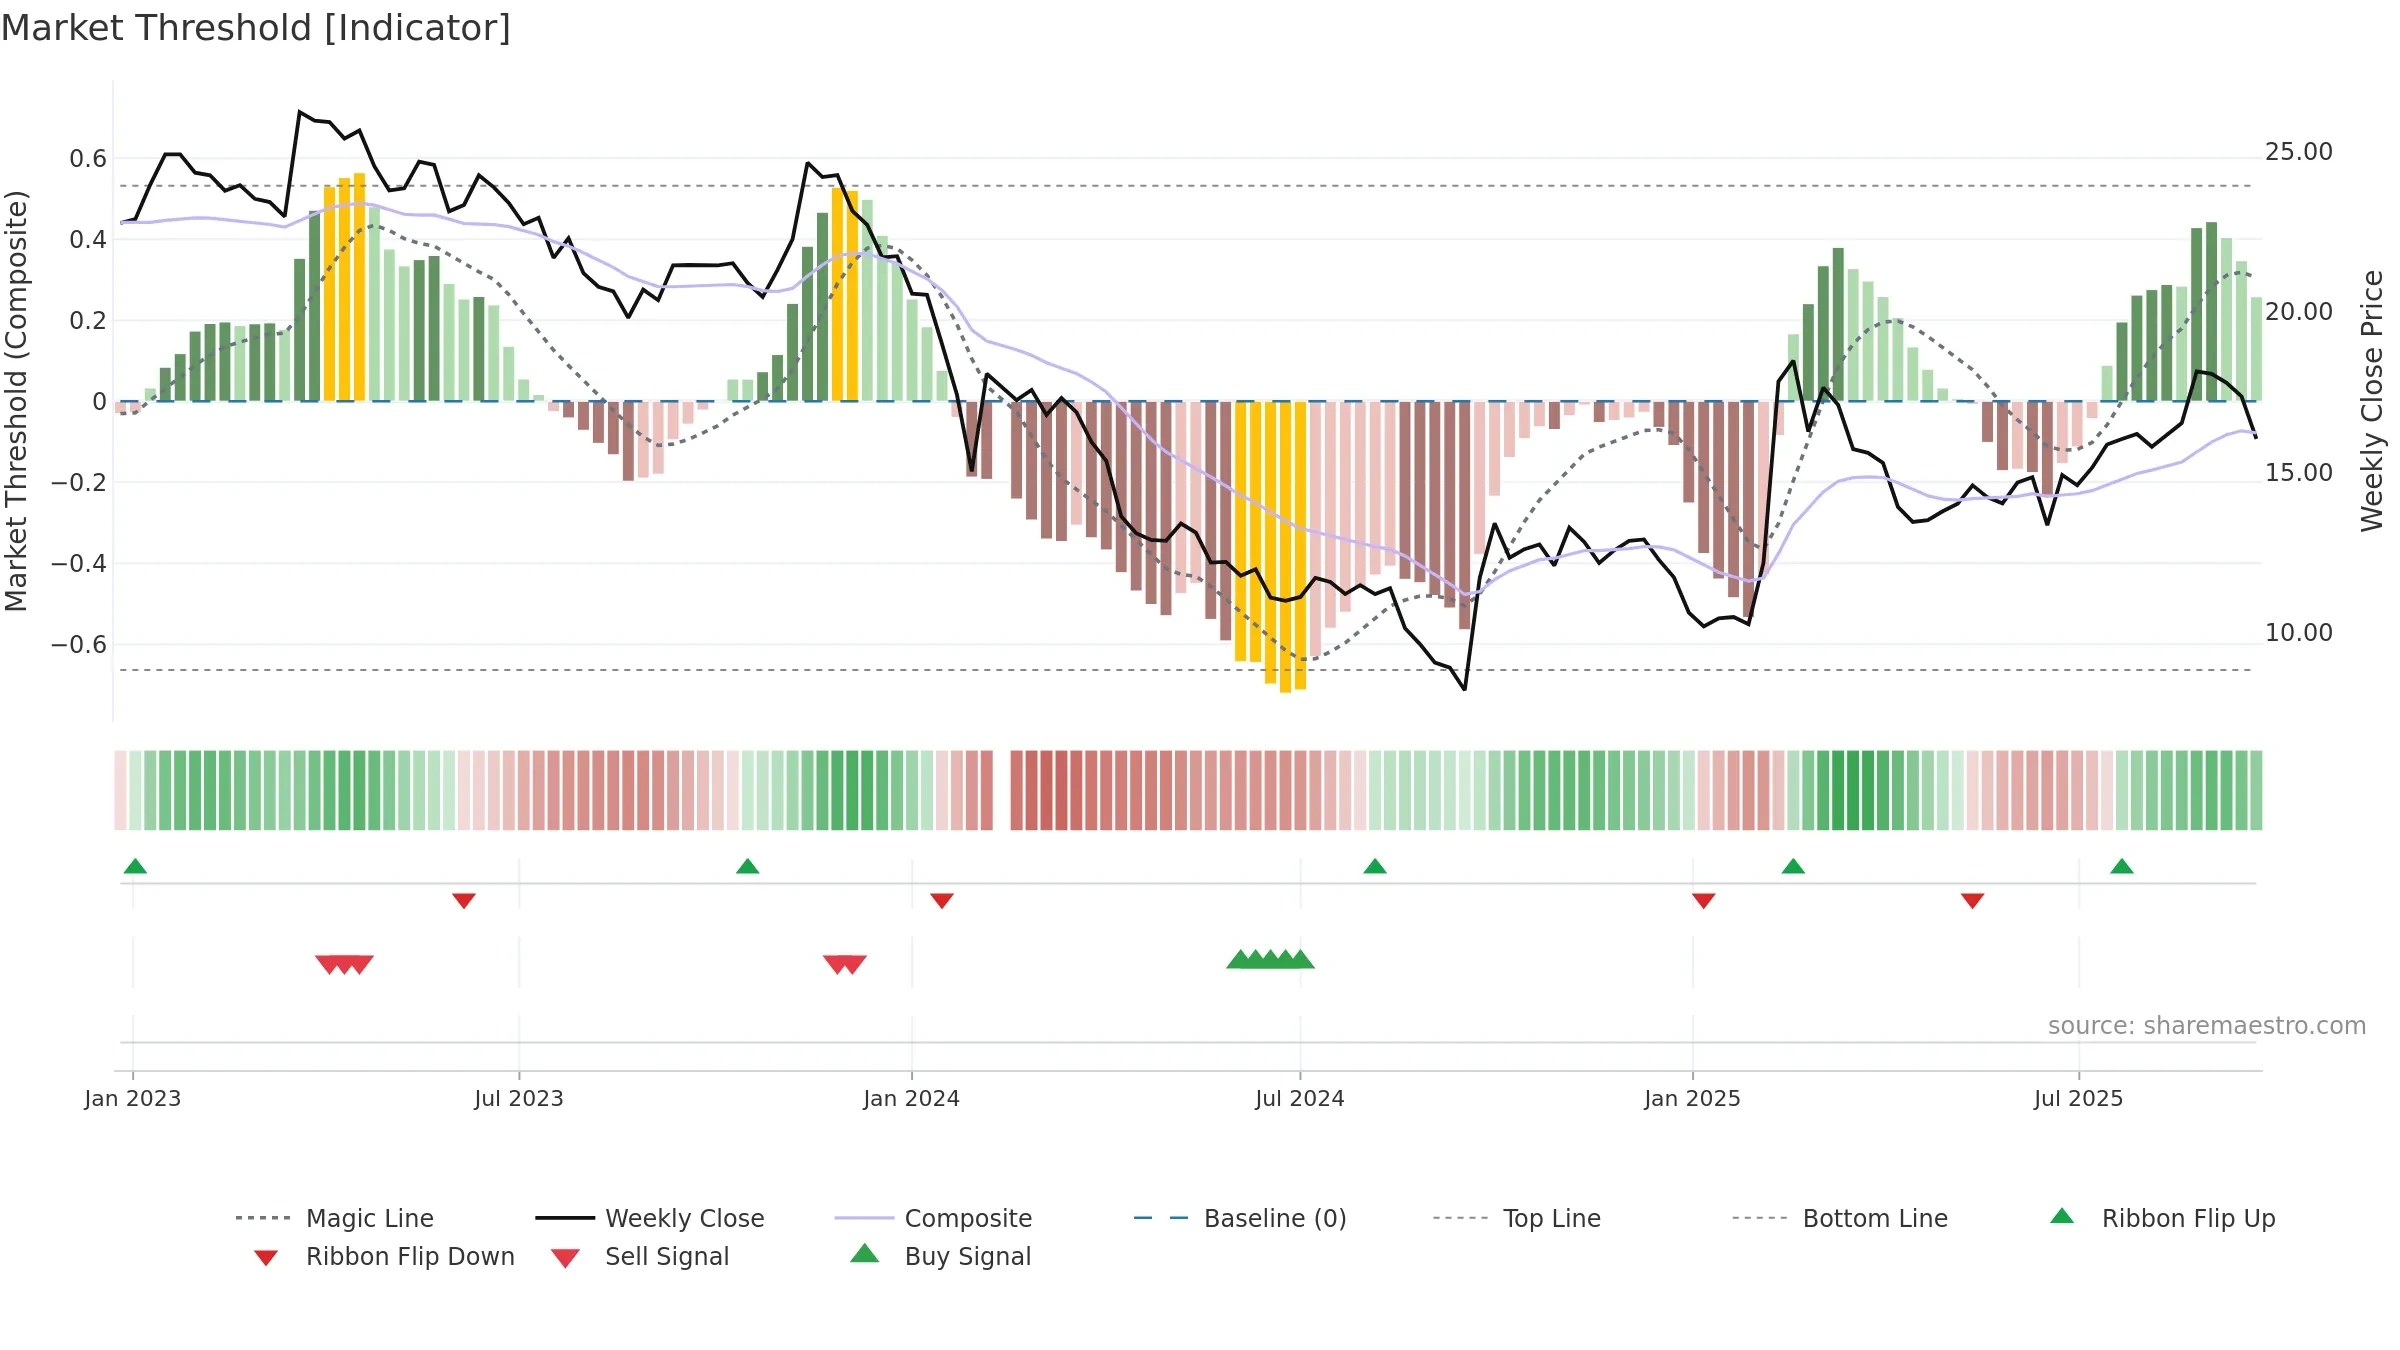Image resolution: width=2400 pixels, height=1350 pixels.
Task: Click the −0.4 composite axis label
Action: point(79,564)
